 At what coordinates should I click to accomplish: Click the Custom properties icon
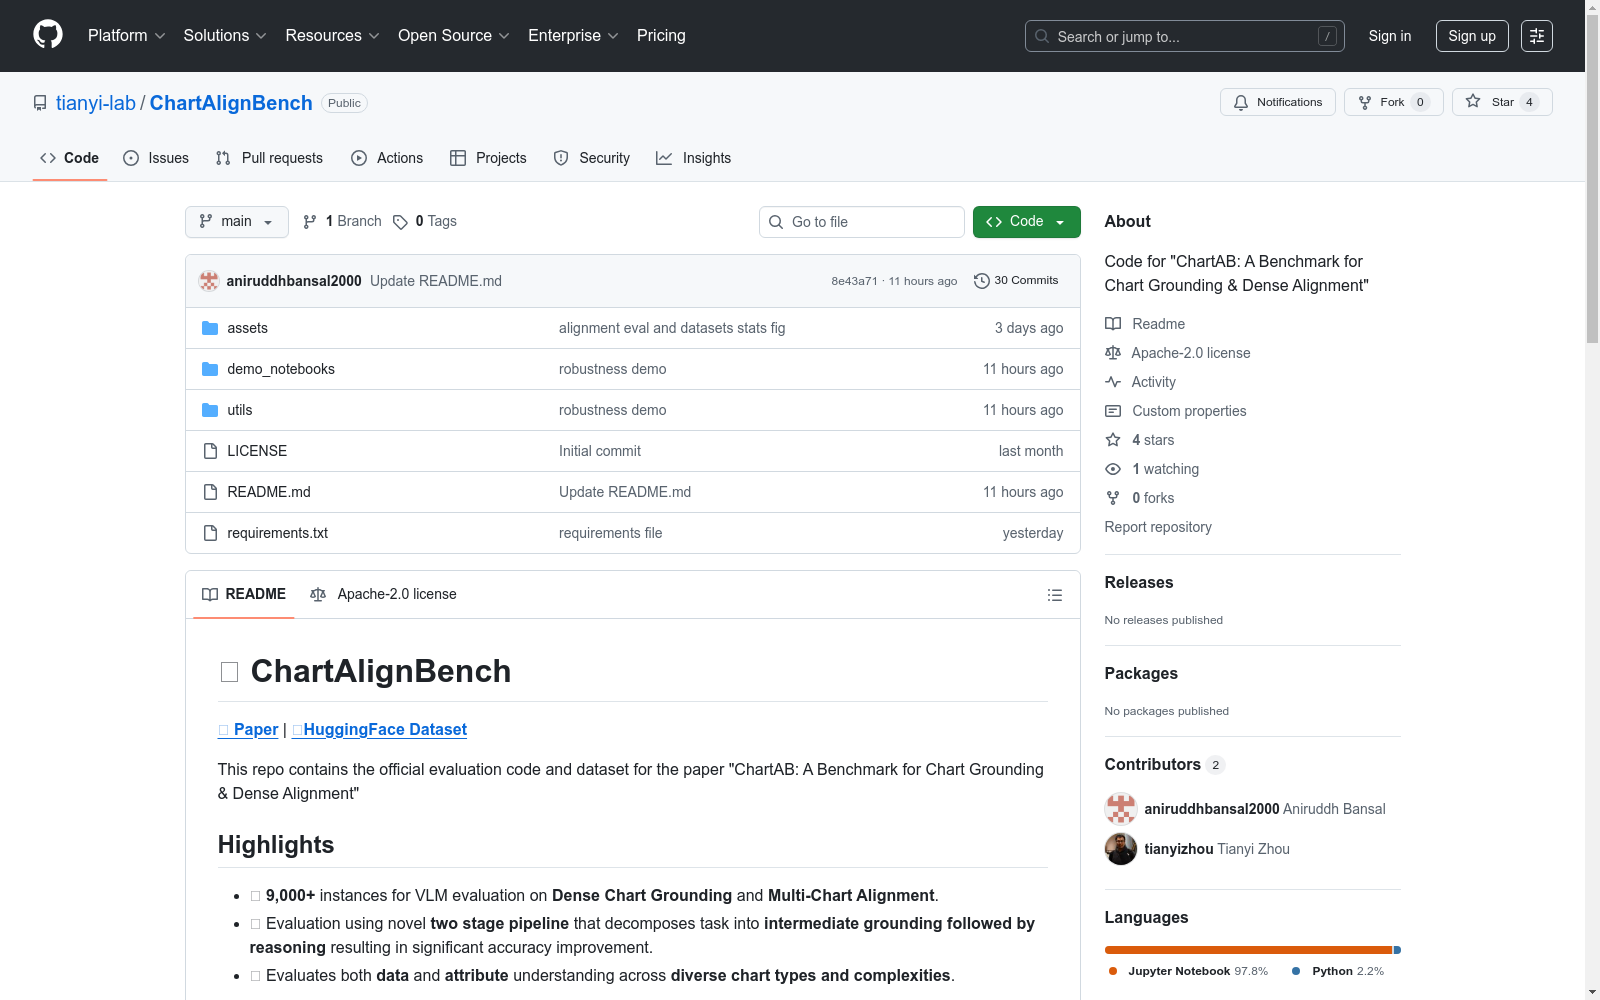(1113, 411)
